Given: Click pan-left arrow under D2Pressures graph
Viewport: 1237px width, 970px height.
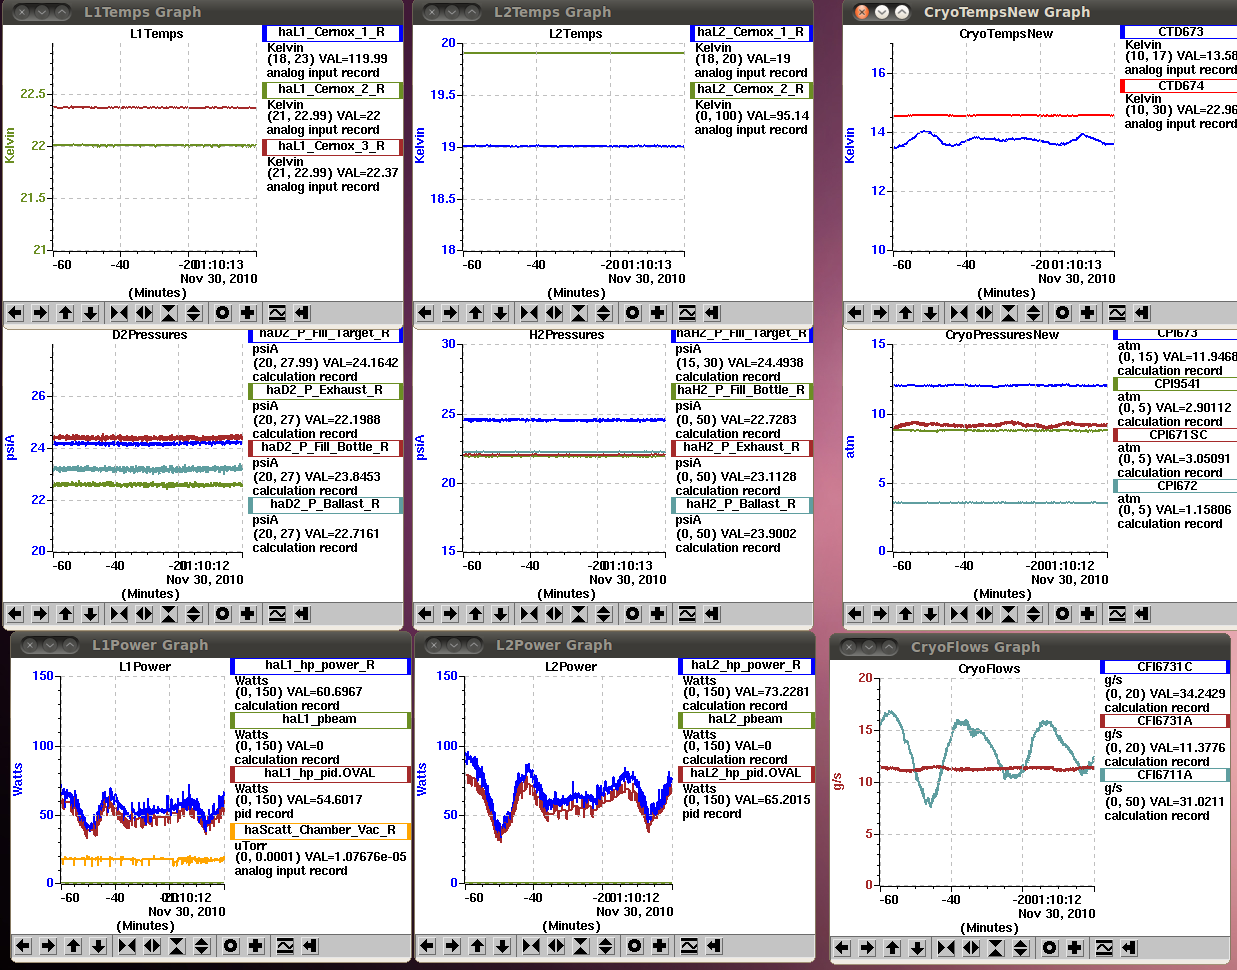Looking at the screenshot, I should [15, 613].
